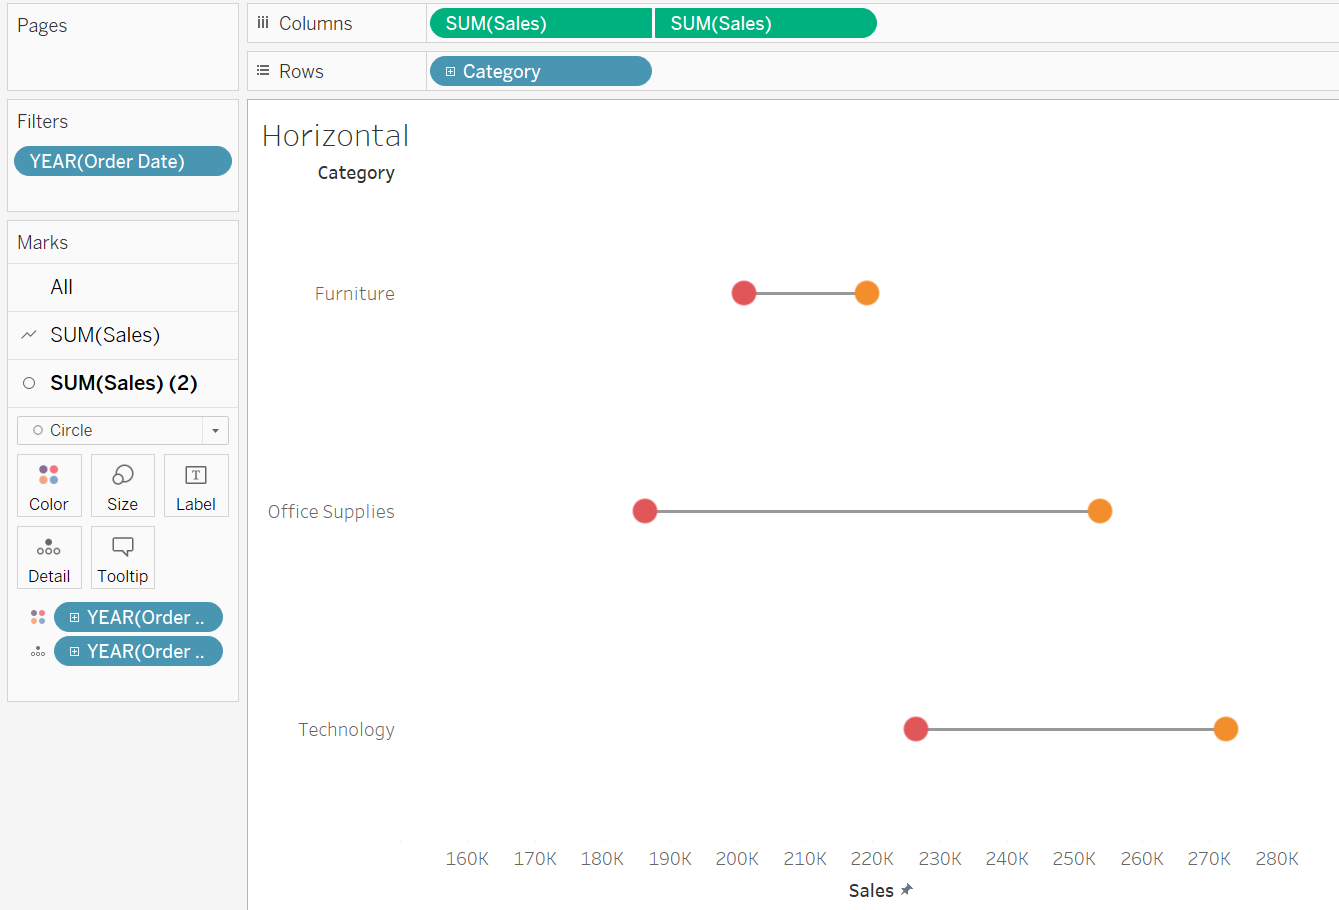Click the YEAR(Order Date) filter pill

(122, 160)
